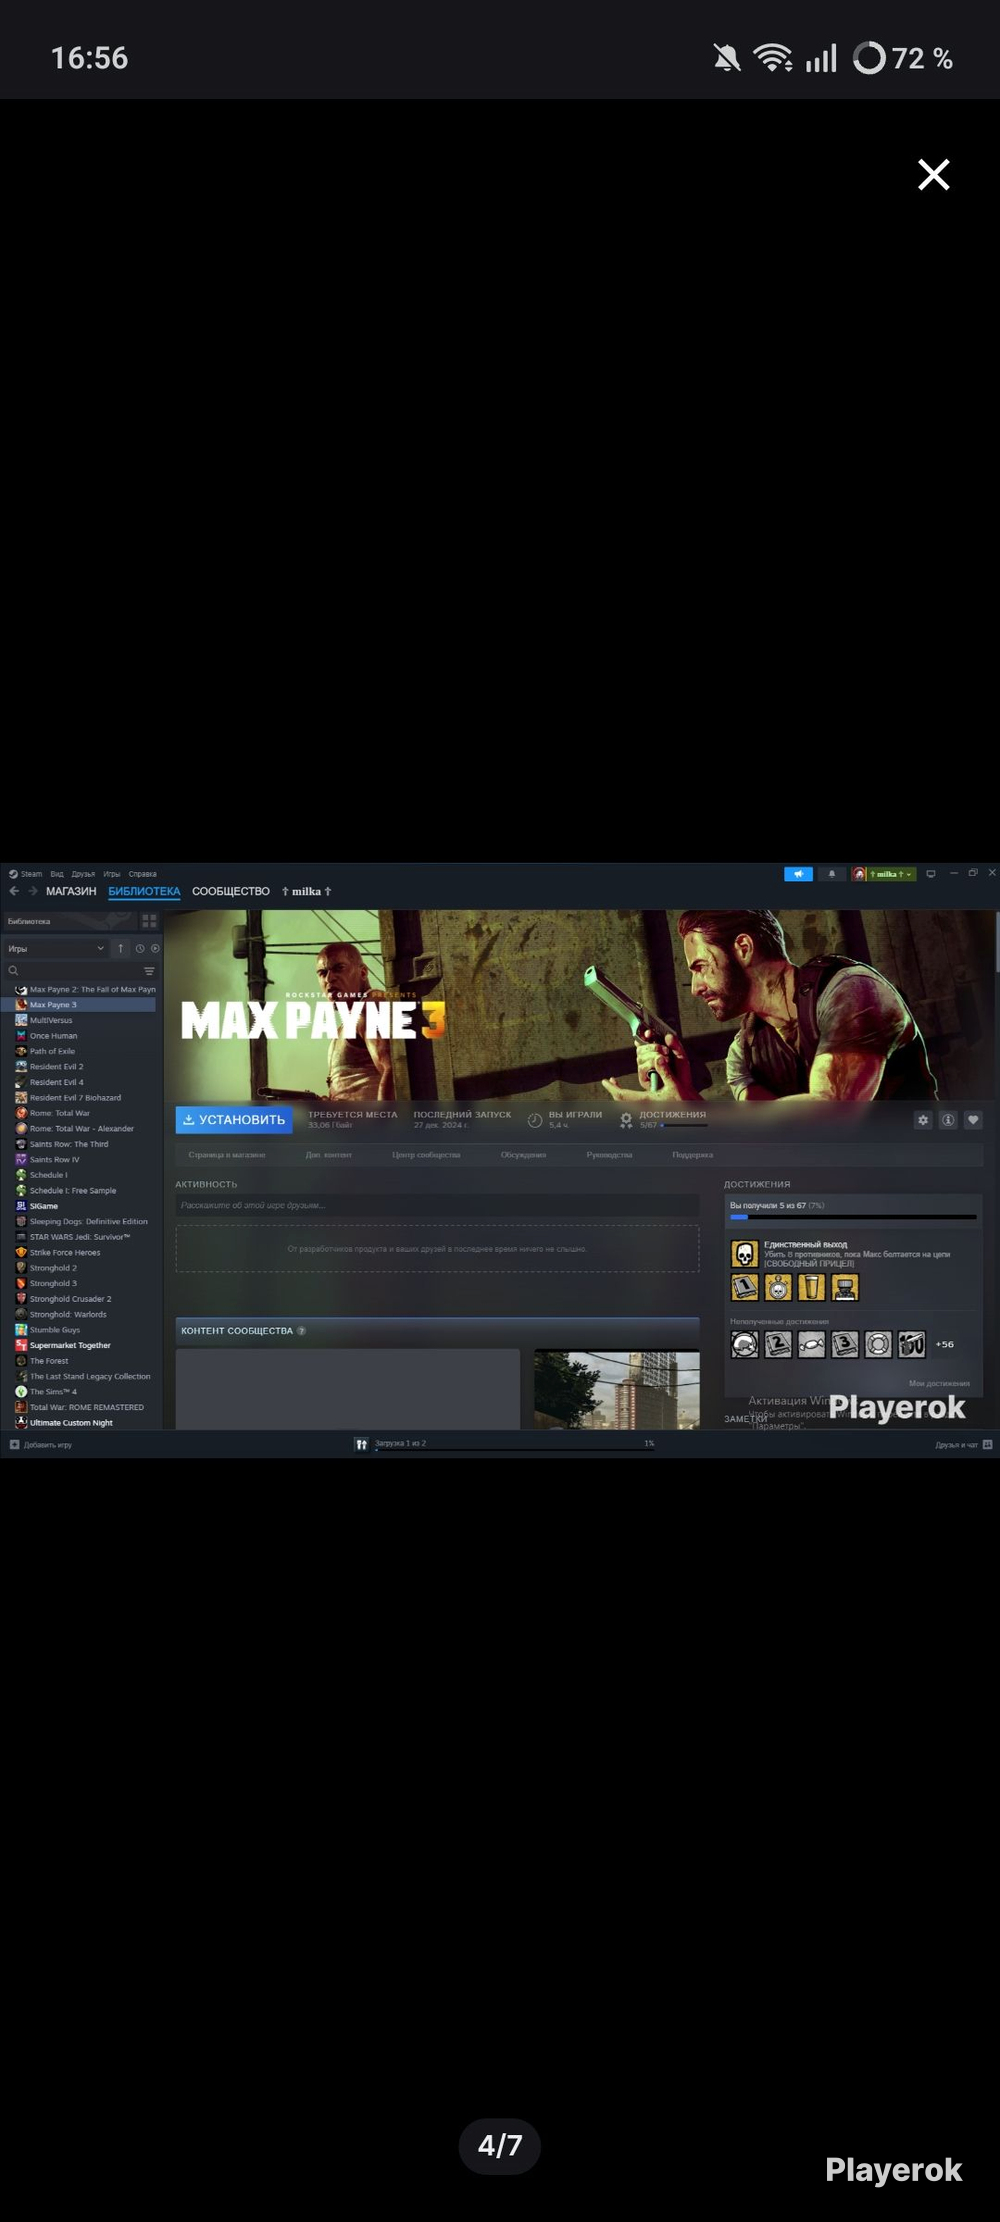Add to favorites with heart icon
The width and height of the screenshot is (1000, 2222).
click(x=973, y=1120)
